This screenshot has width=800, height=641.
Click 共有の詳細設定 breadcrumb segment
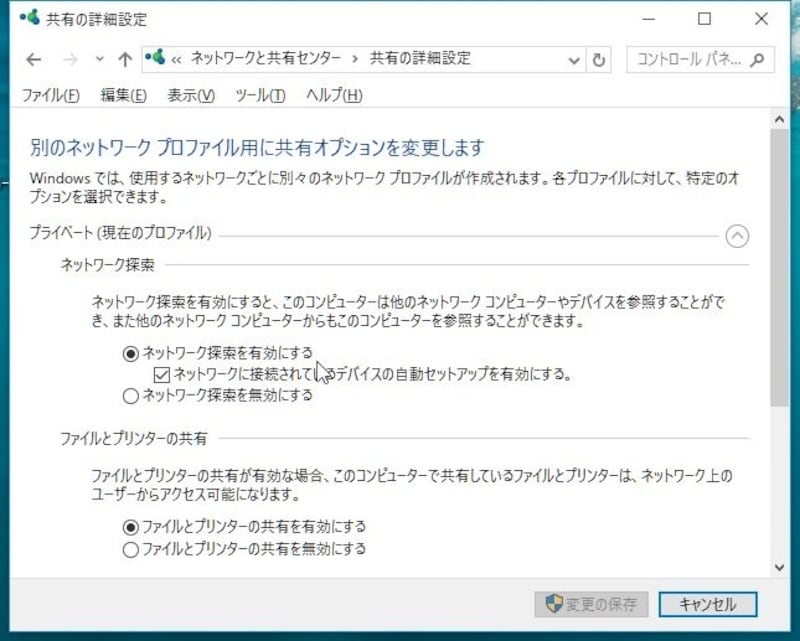[x=420, y=59]
